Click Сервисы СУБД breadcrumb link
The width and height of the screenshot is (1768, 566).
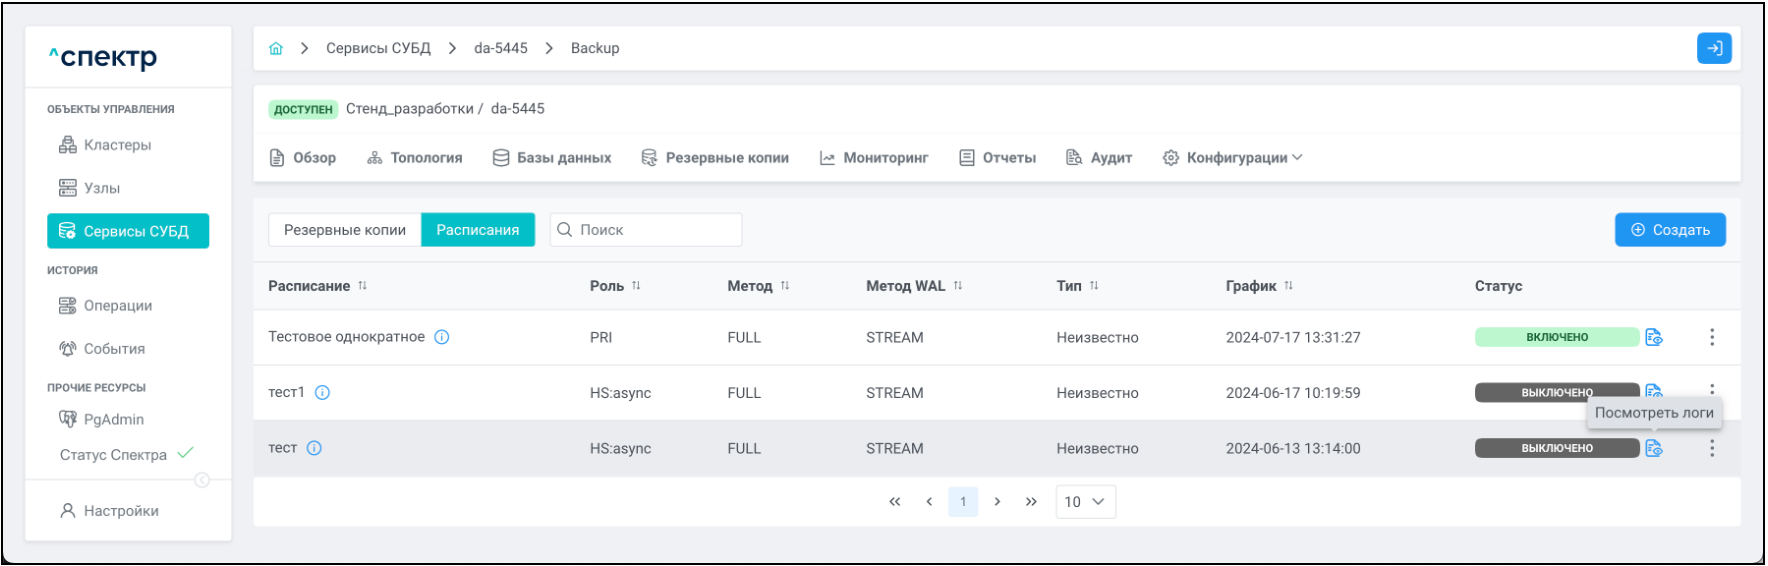[378, 48]
